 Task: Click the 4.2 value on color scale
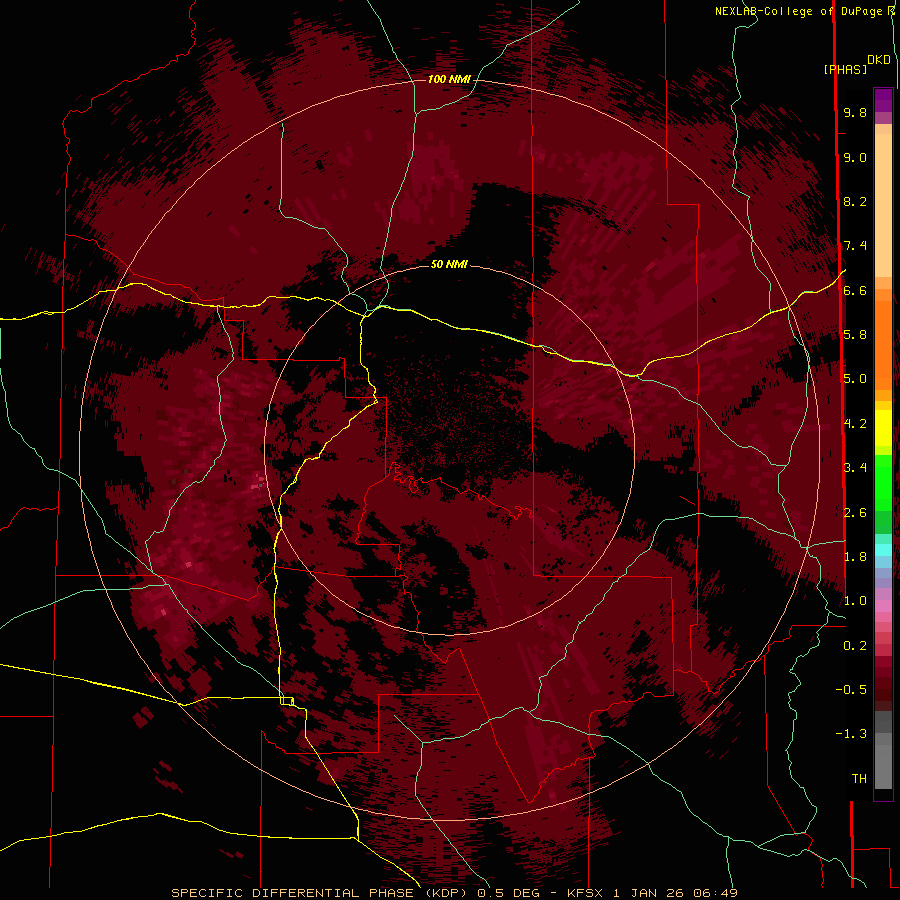click(x=855, y=424)
